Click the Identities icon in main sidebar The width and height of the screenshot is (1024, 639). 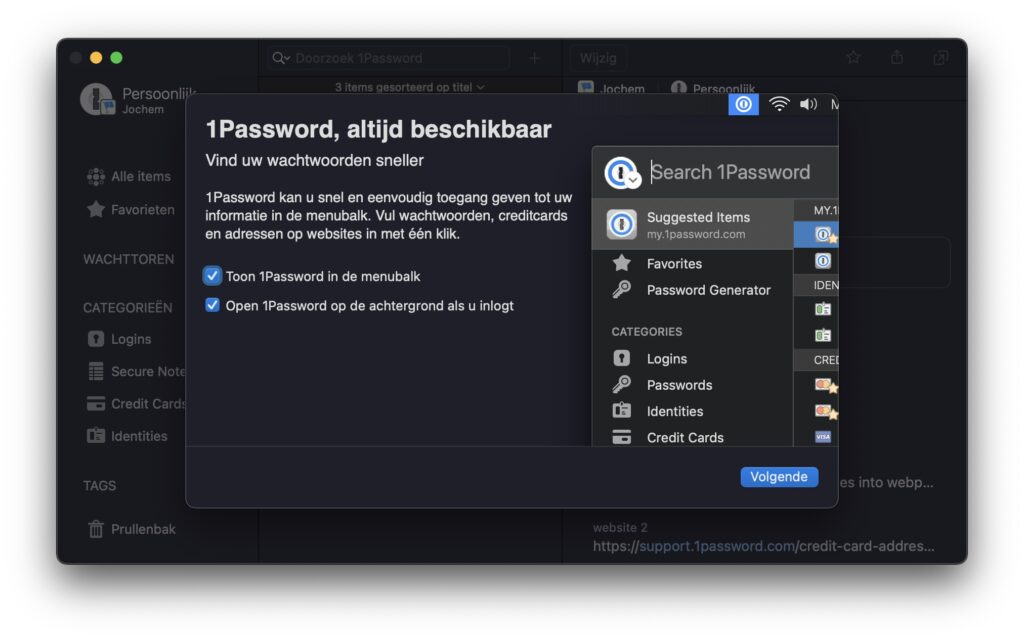(96, 436)
